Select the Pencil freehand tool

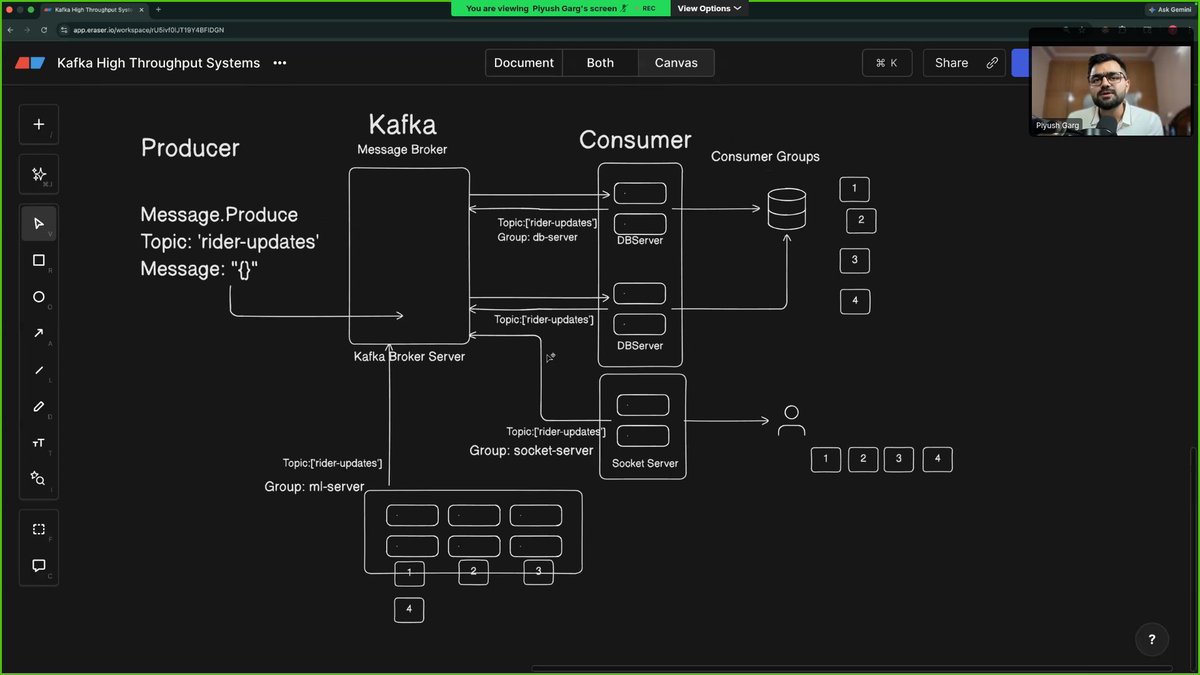tap(39, 406)
